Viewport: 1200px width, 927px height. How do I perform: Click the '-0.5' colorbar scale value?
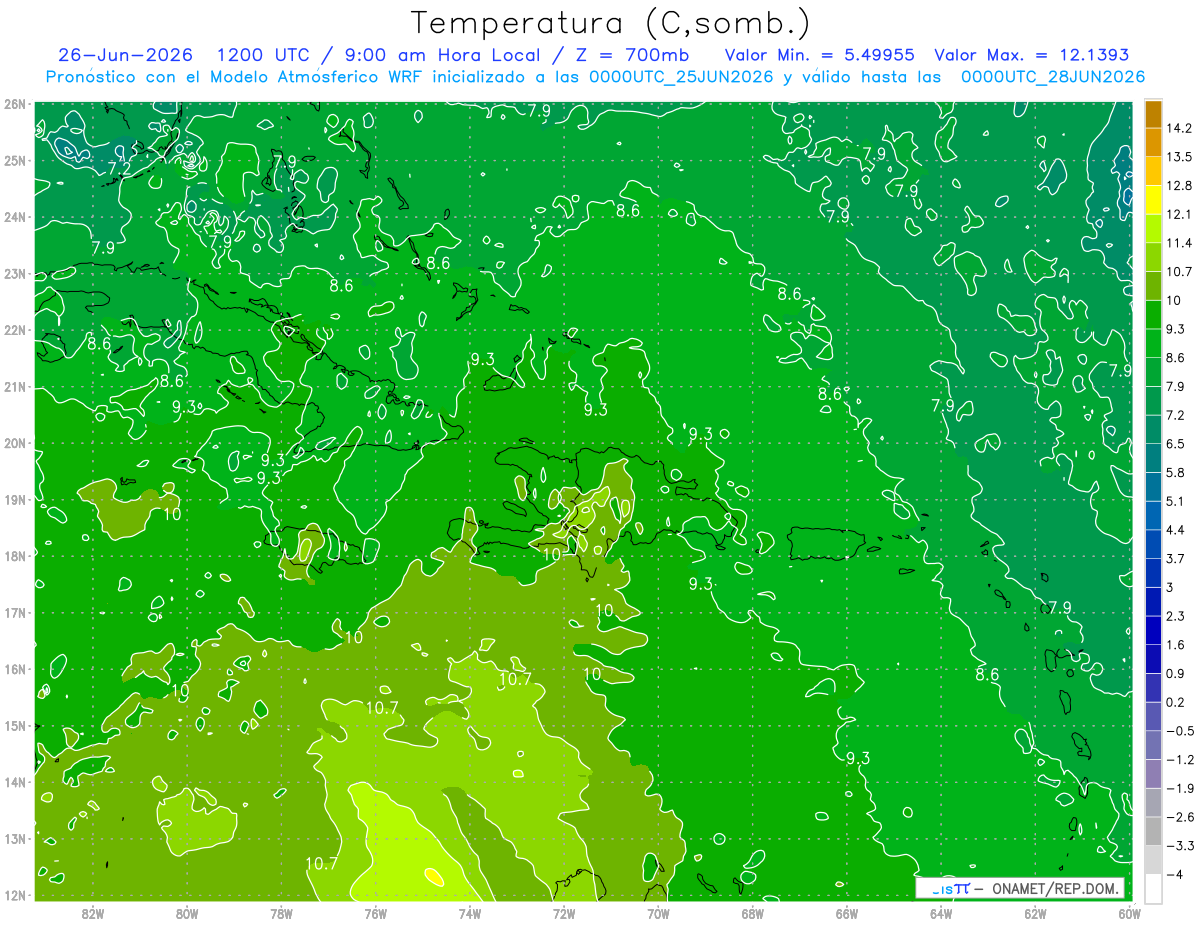coord(1178,731)
